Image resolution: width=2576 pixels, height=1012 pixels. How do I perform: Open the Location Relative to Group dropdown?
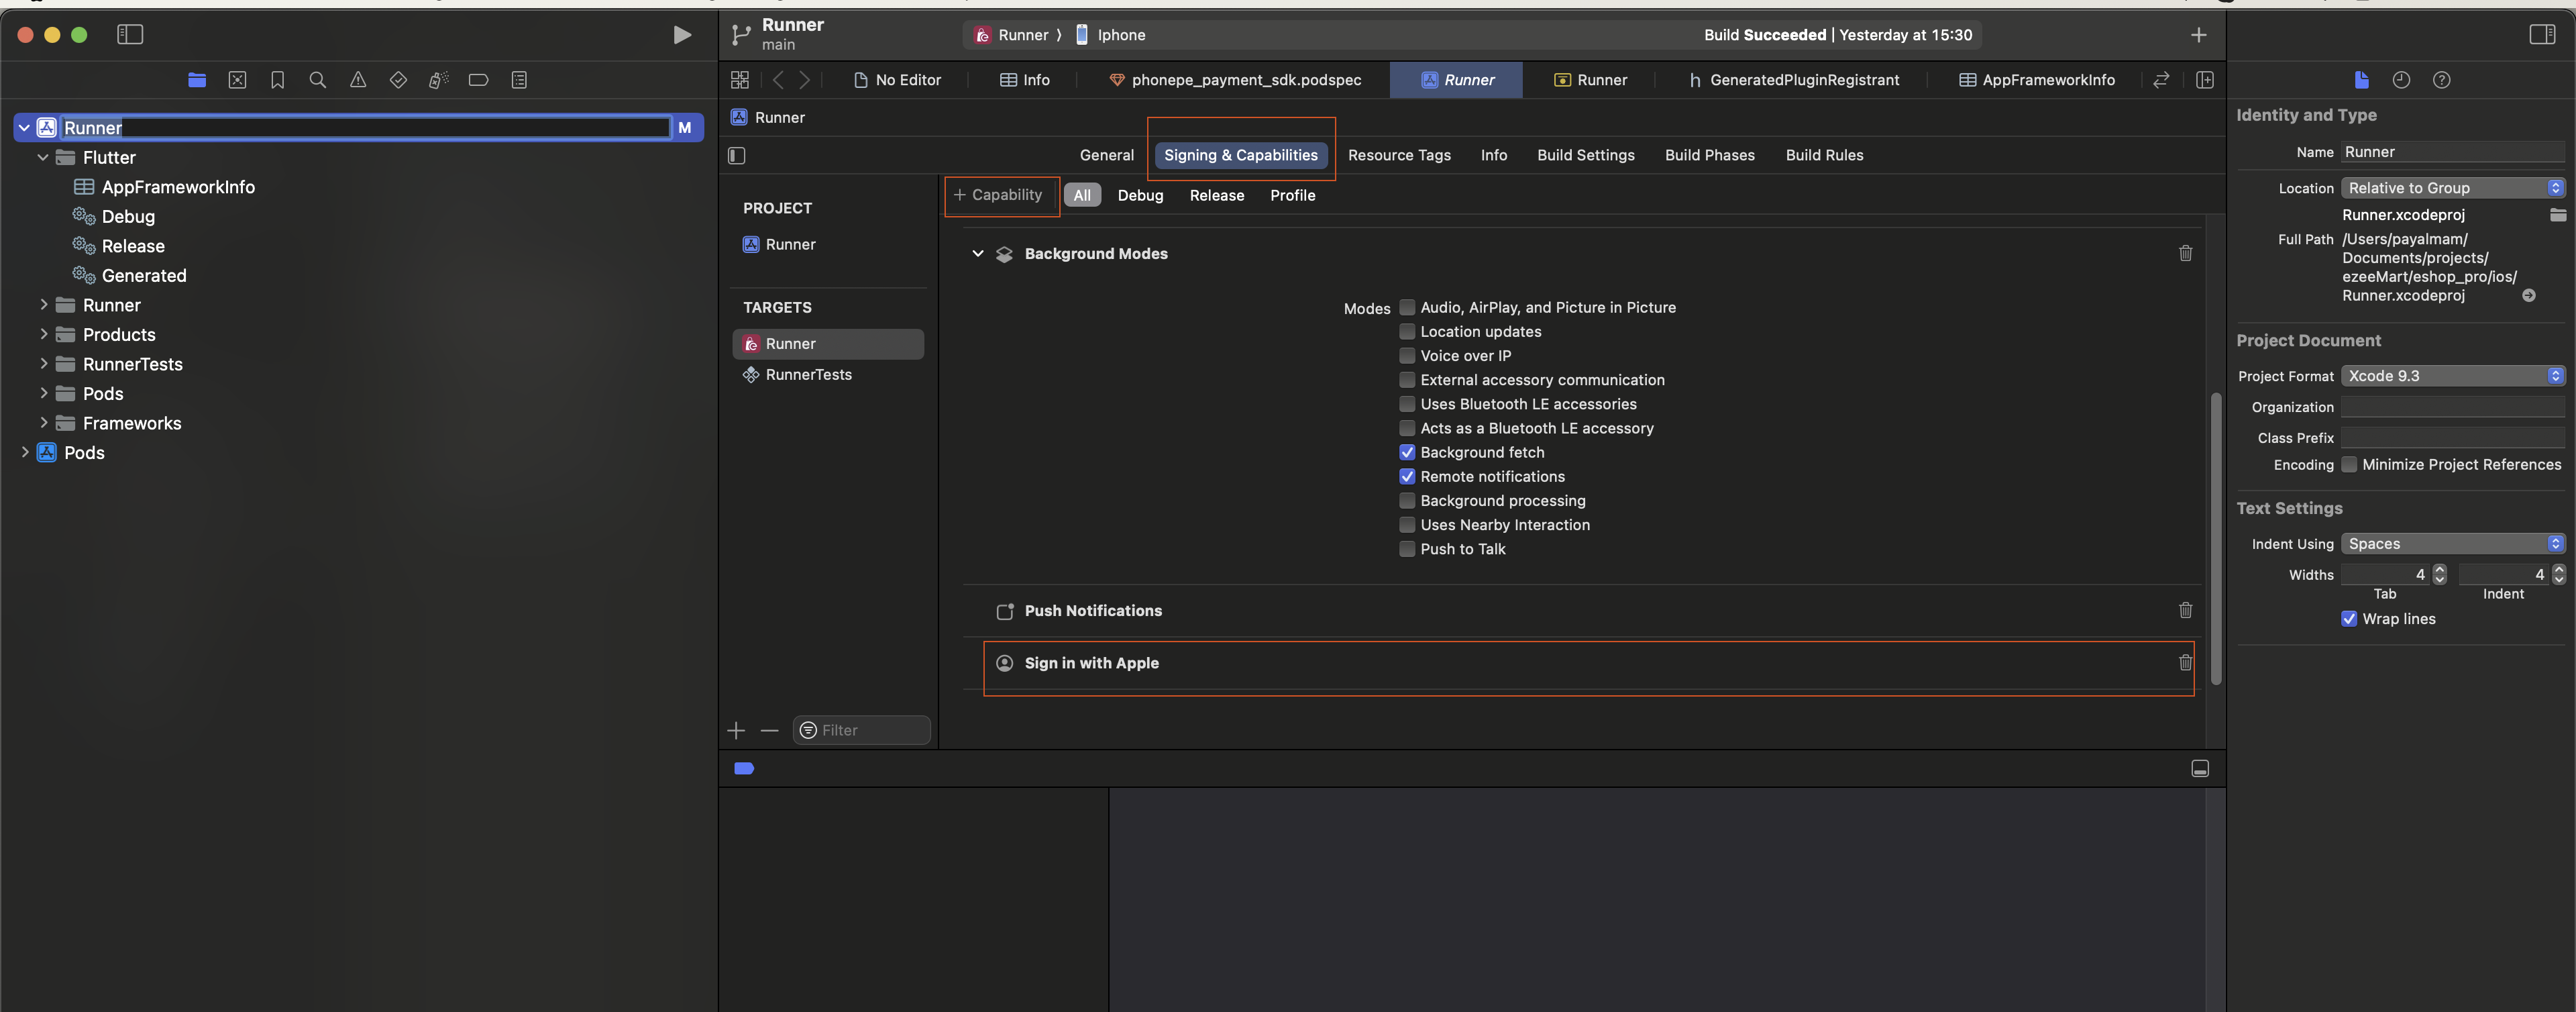2452,188
